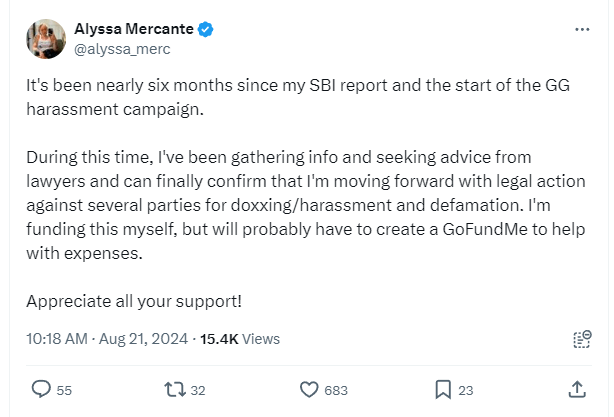Click the 10:18 AM timestamp

point(57,339)
